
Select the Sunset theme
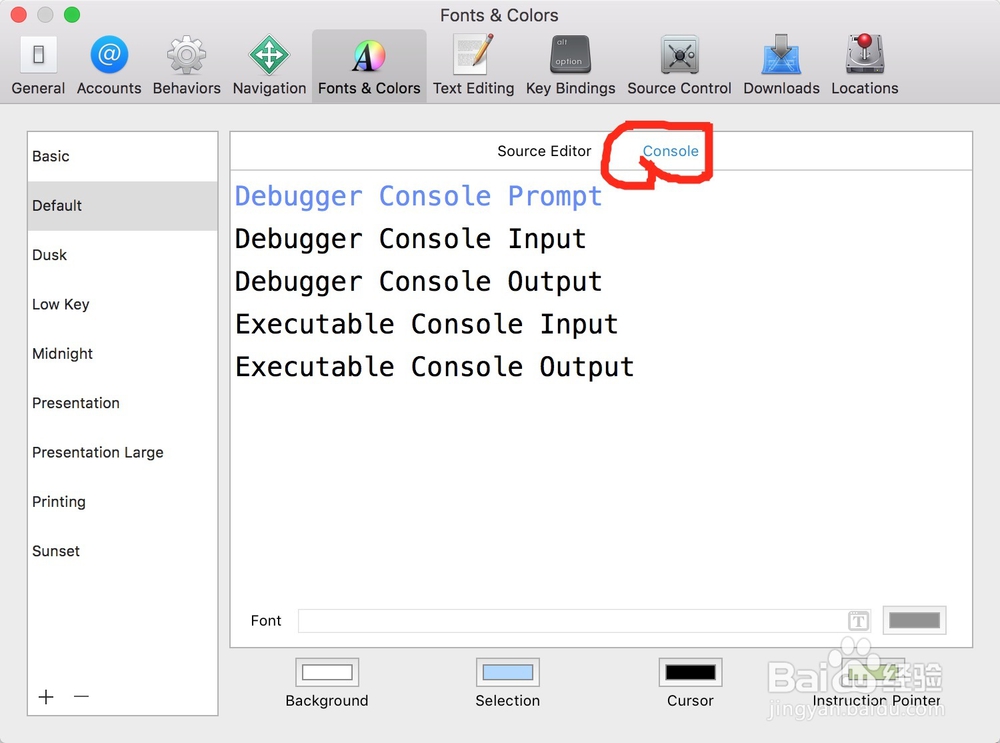click(x=122, y=551)
